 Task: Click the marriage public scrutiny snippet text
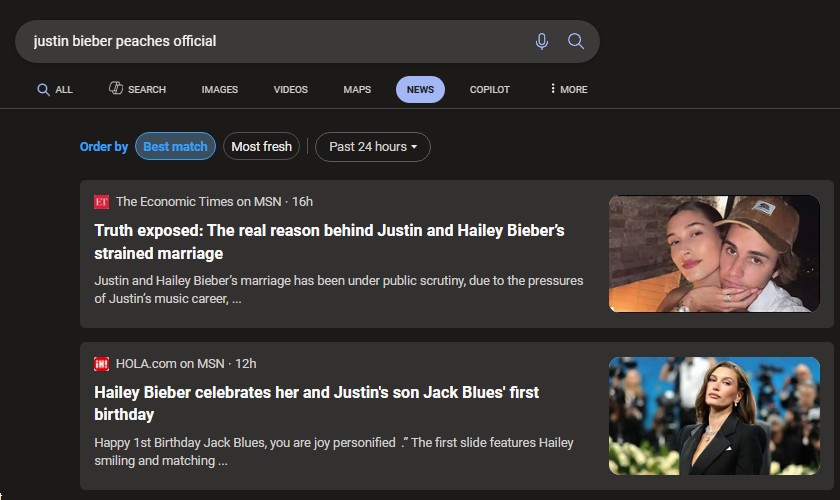tap(339, 289)
